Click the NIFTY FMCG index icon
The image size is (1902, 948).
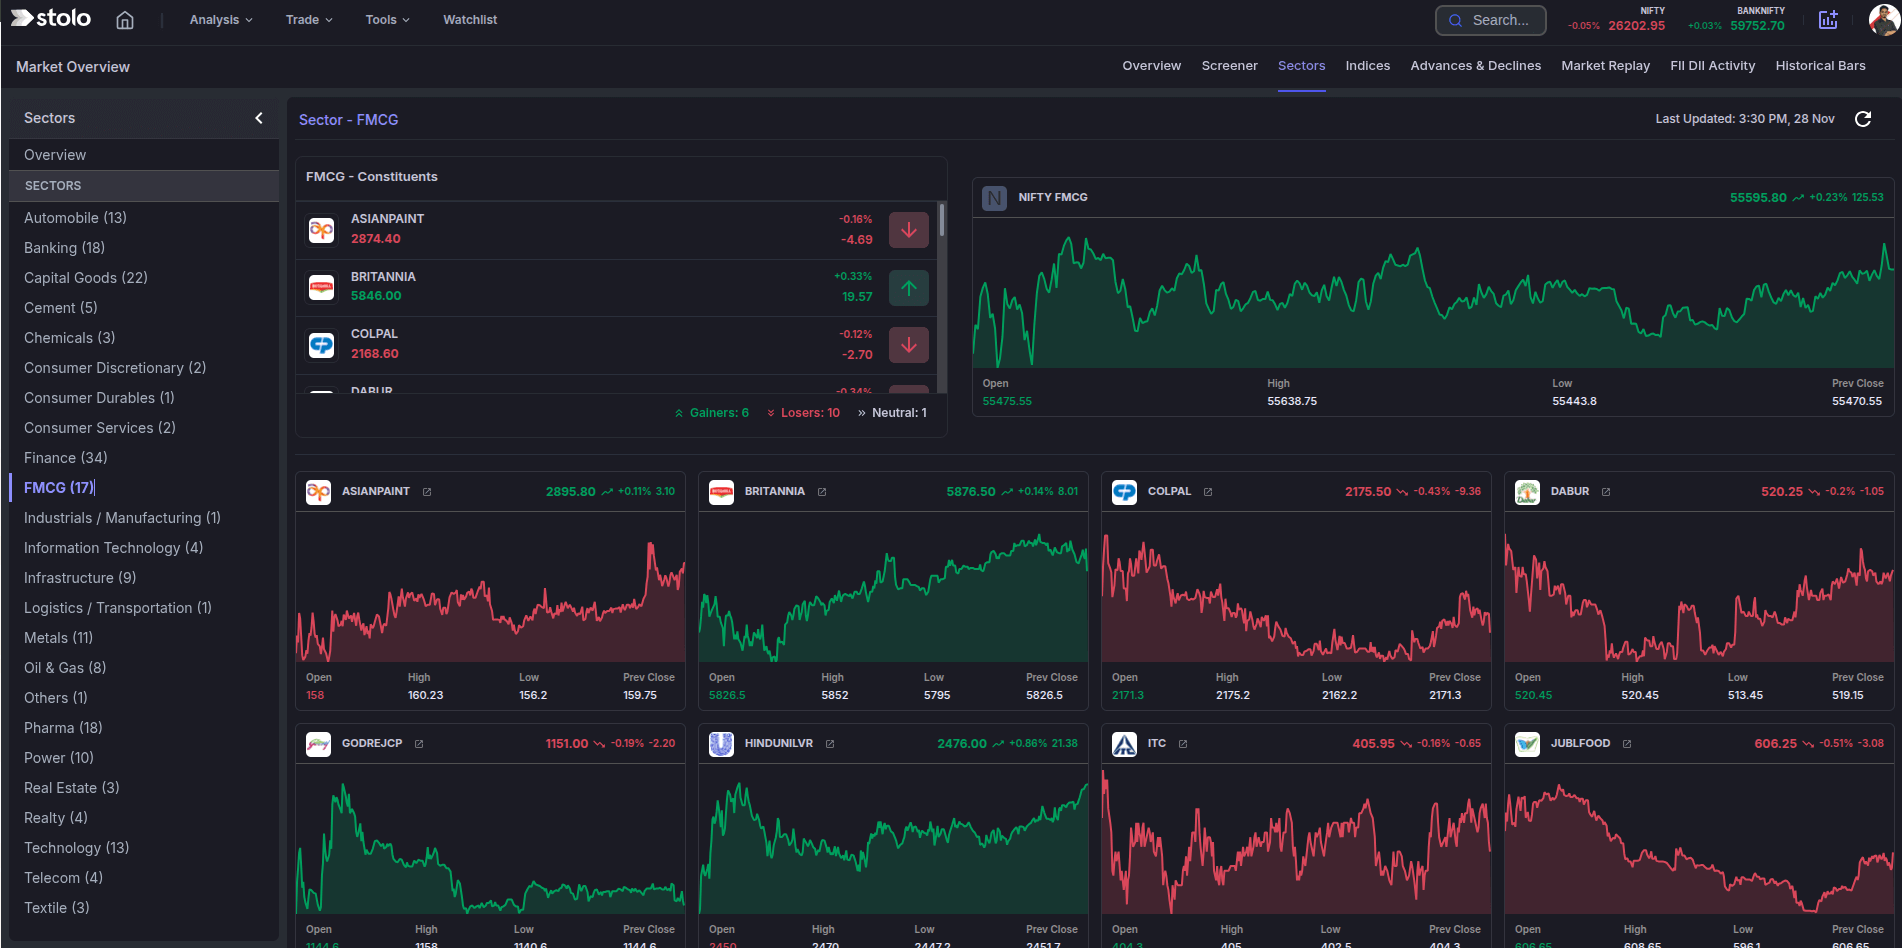tap(994, 197)
